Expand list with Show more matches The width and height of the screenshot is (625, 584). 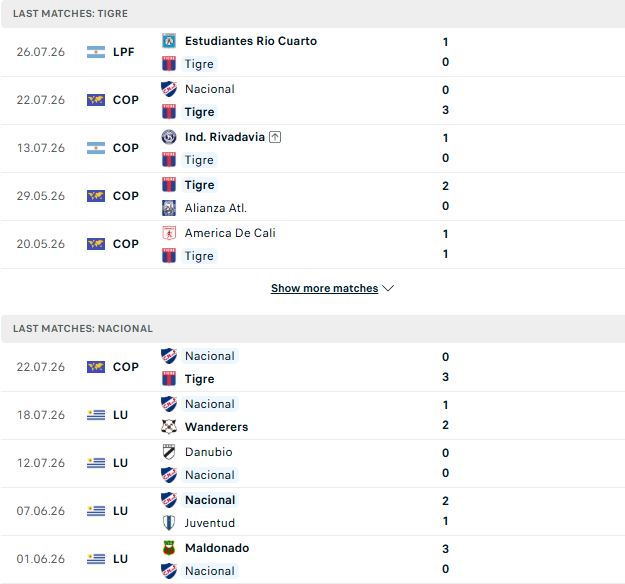(324, 288)
